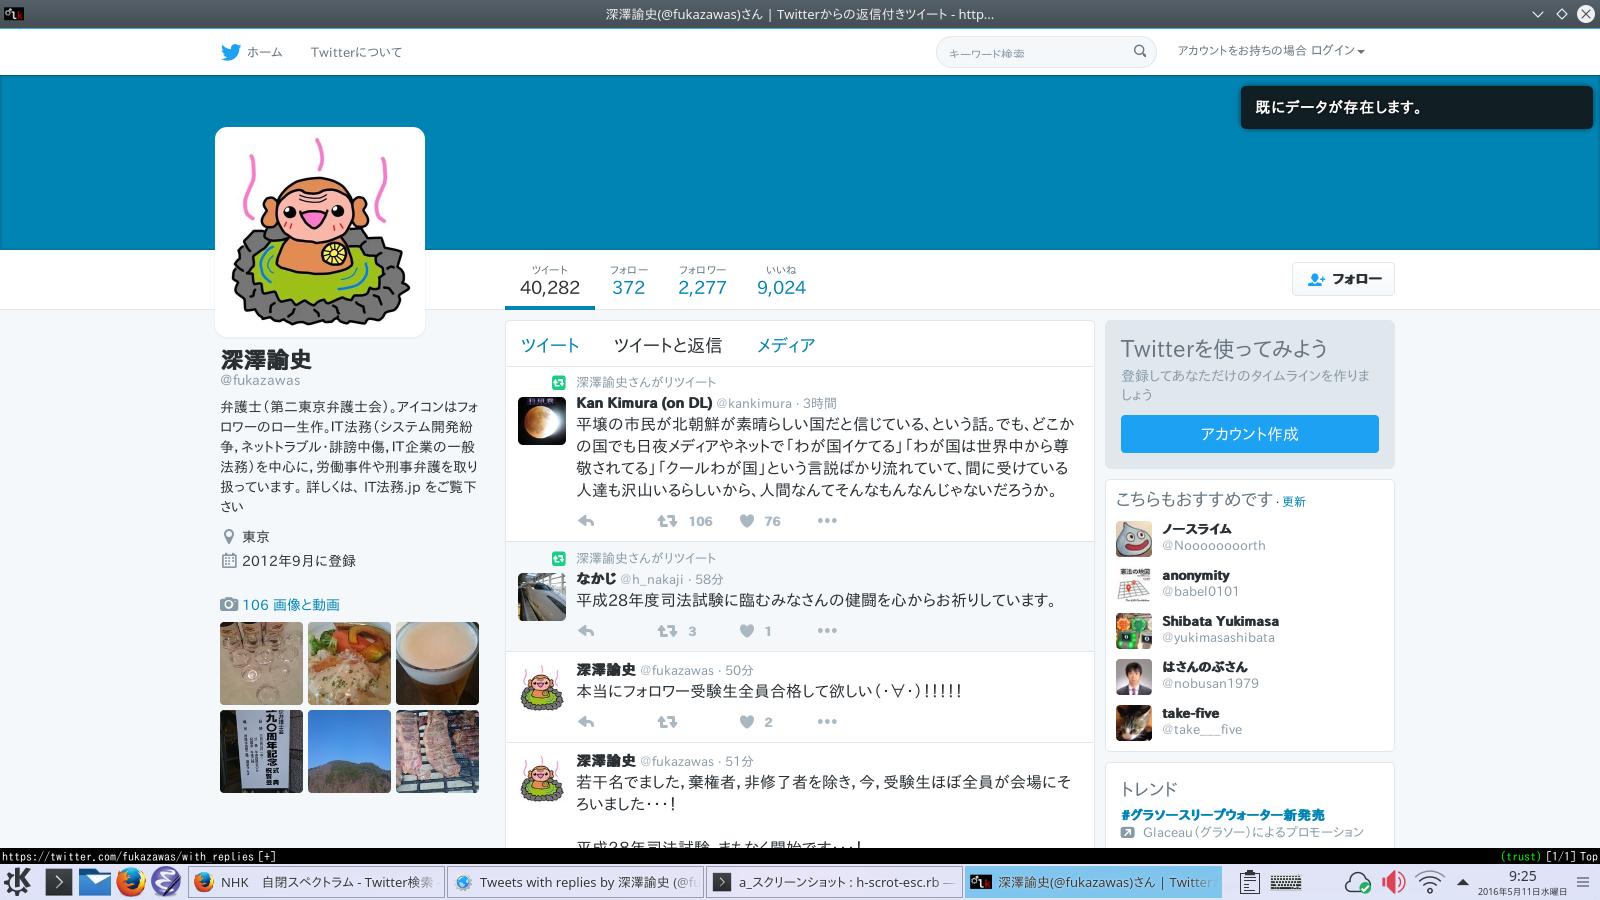The width and height of the screenshot is (1600, 900).
Task: Retweet the 50分 fukazawas tweet
Action: click(667, 722)
